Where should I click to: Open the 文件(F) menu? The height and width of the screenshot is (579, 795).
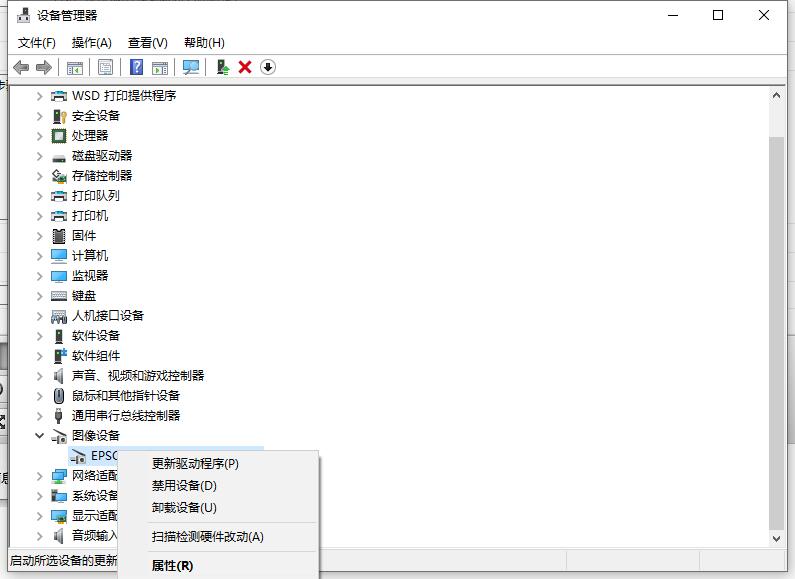point(37,43)
